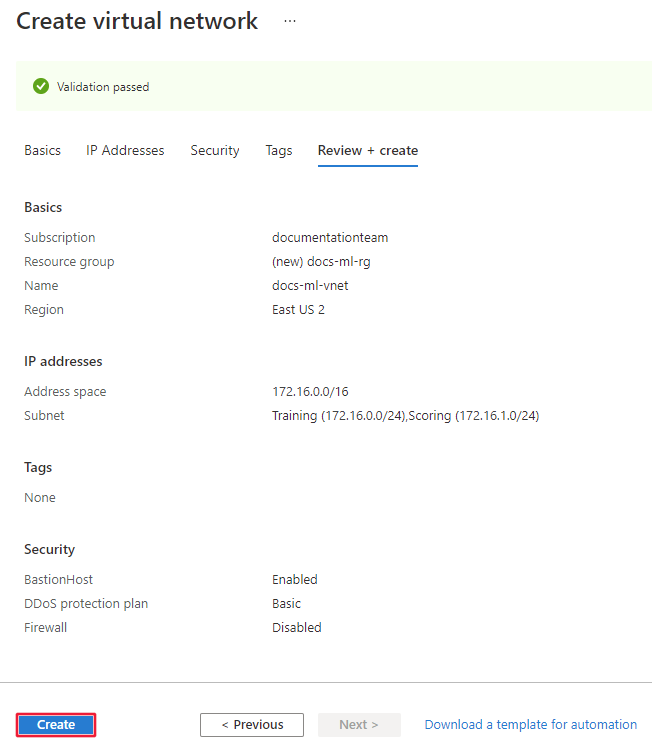Click the 'Name' field label

pos(41,286)
